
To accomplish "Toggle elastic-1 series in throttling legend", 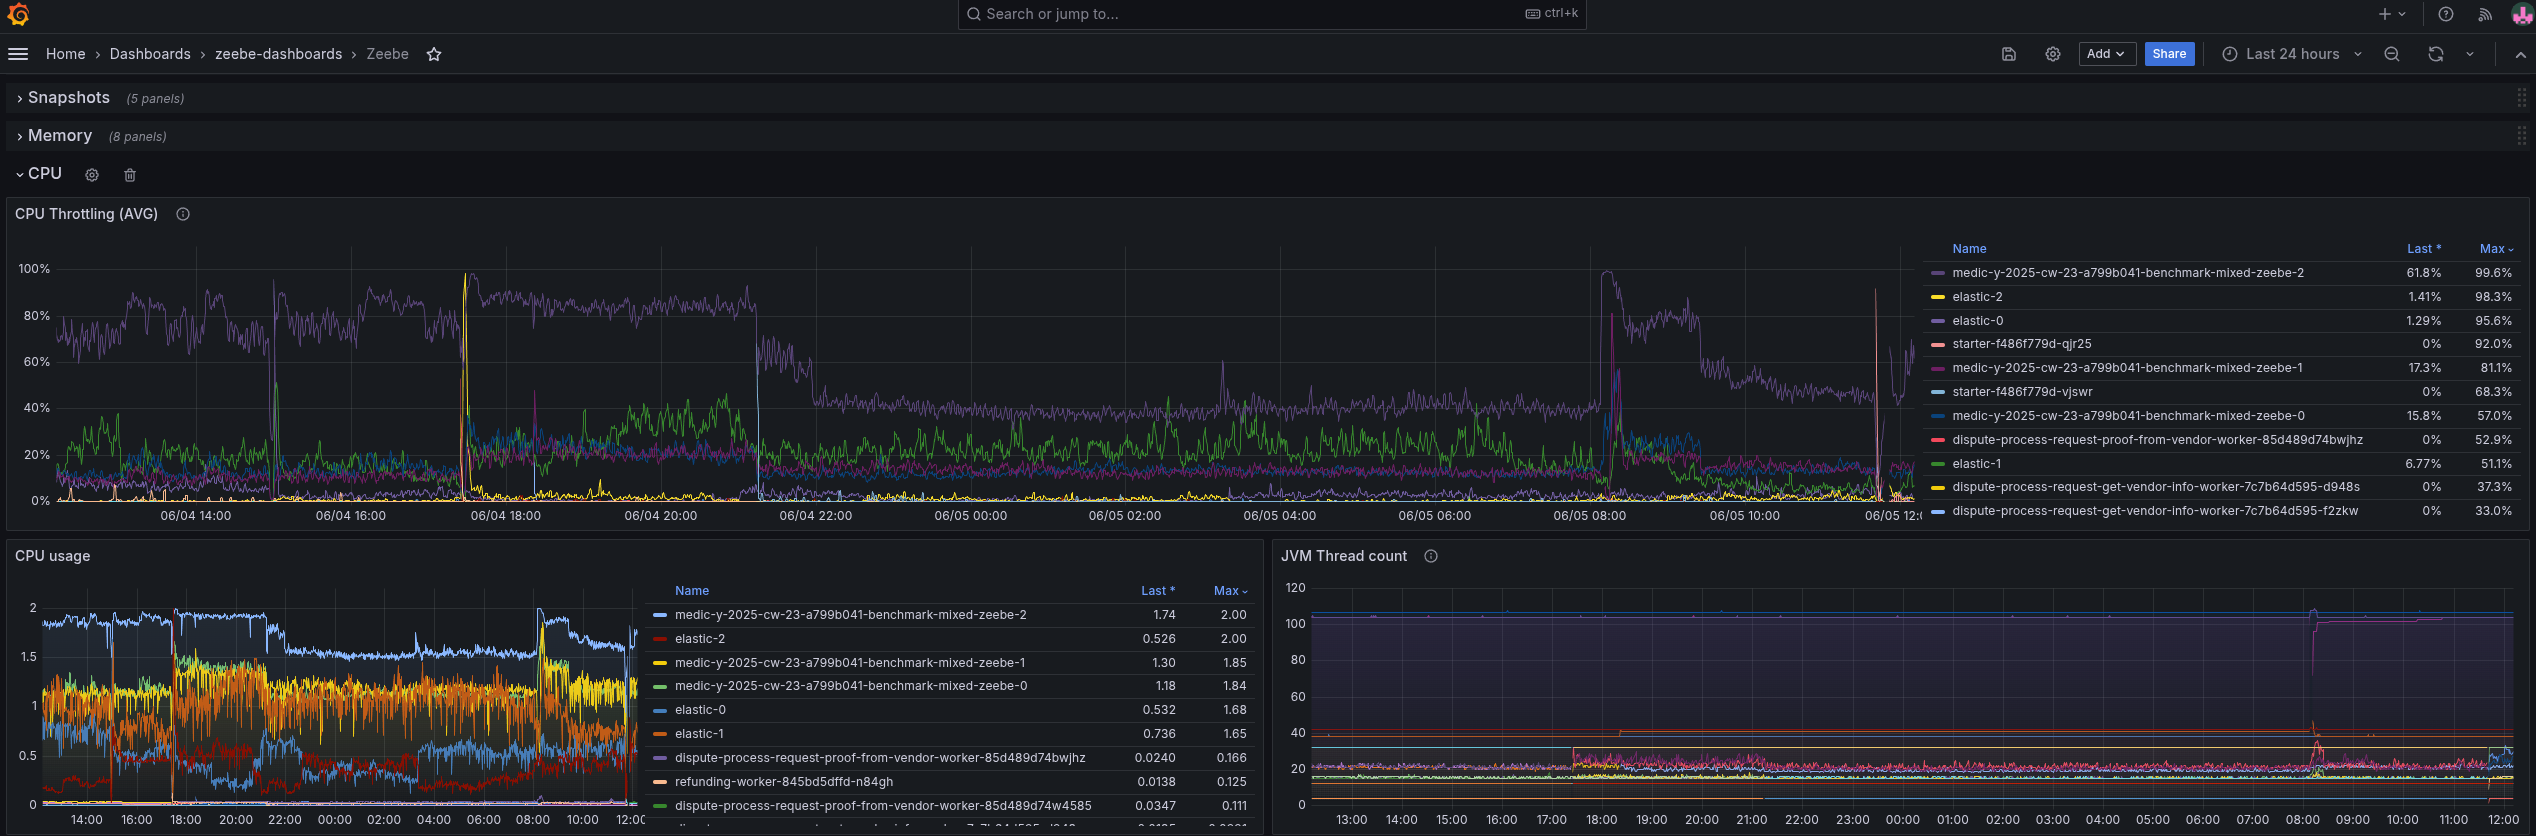I will coord(1976,464).
